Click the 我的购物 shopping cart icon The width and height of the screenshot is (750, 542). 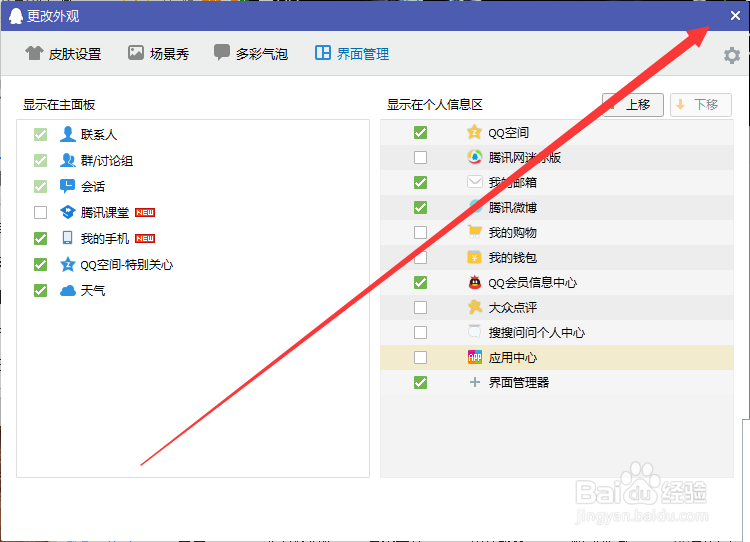point(474,232)
